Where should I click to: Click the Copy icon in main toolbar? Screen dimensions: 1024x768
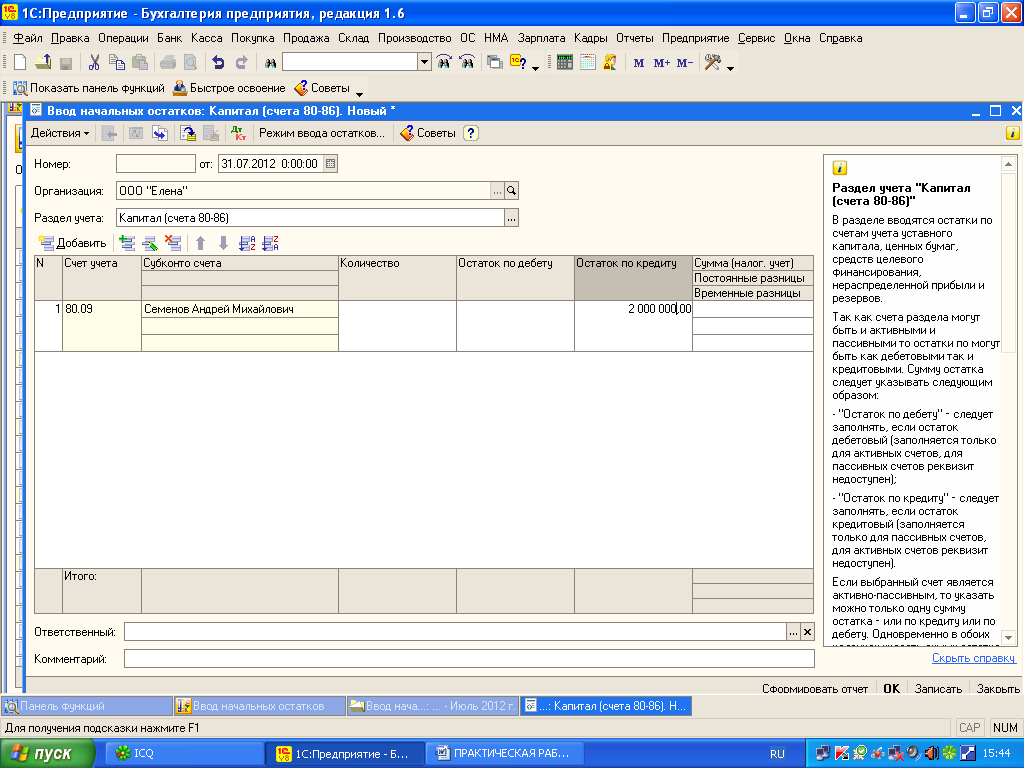[x=117, y=63]
